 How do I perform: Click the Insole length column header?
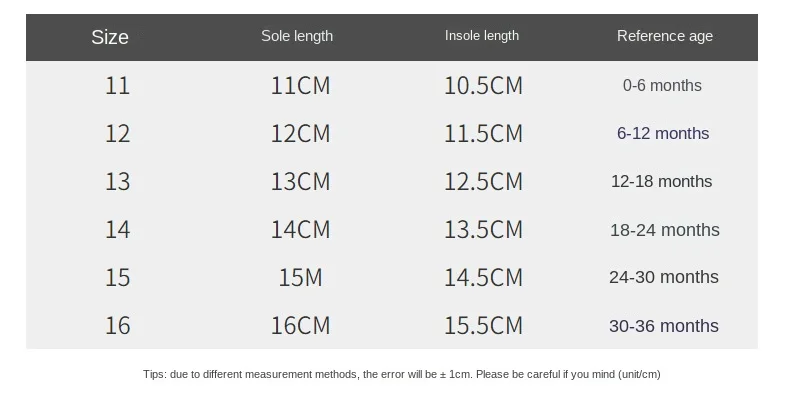pyautogui.click(x=482, y=36)
